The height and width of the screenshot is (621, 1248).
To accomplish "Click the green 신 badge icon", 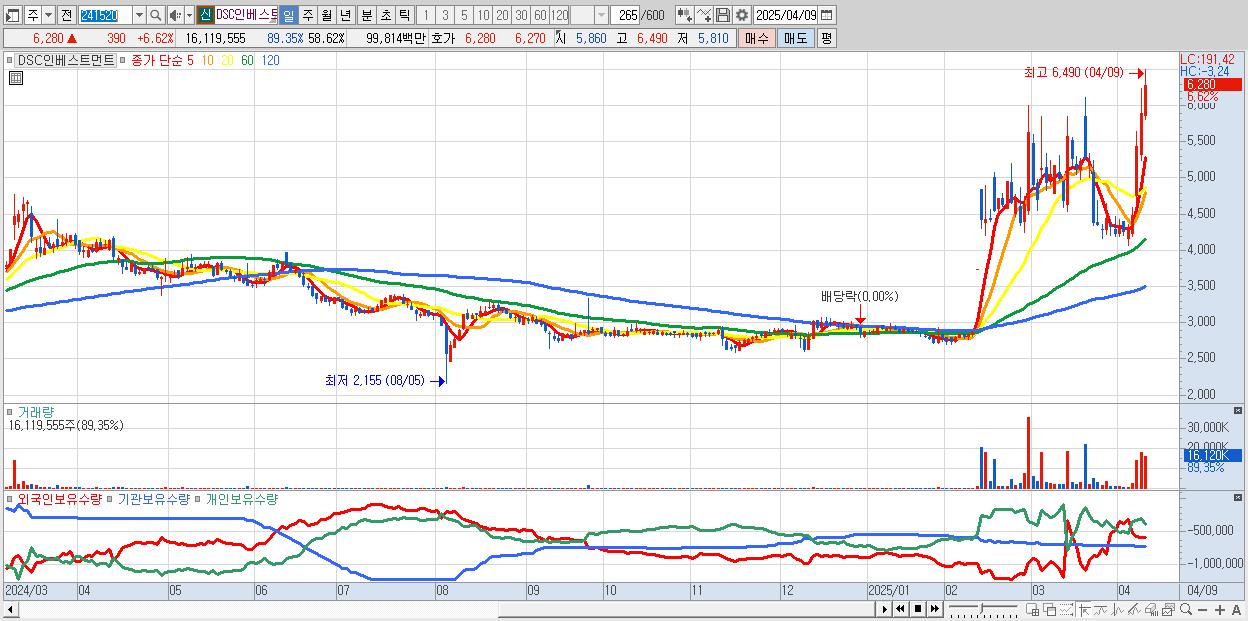I will (205, 15).
